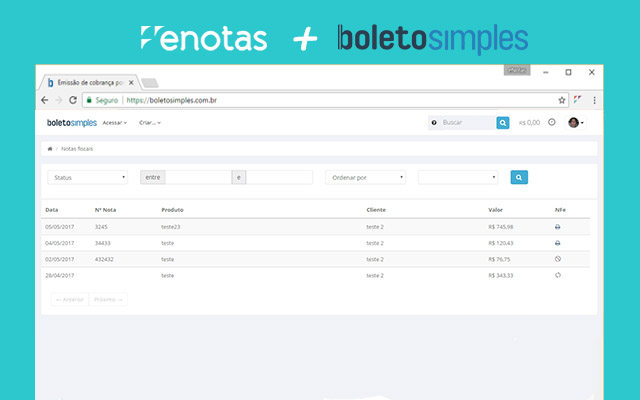Click value R$ 76,75
This screenshot has width=640, height=400.
point(499,259)
